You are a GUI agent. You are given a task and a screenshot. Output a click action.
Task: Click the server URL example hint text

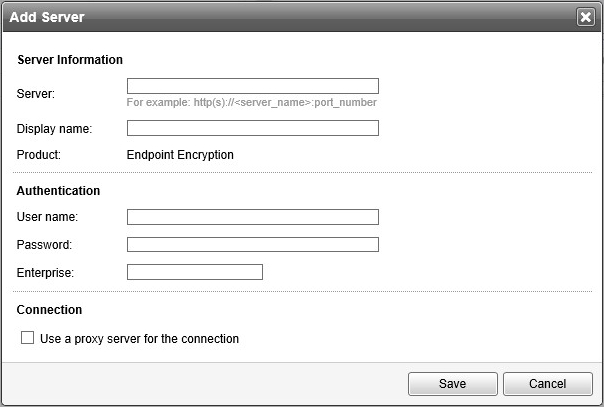(251, 102)
